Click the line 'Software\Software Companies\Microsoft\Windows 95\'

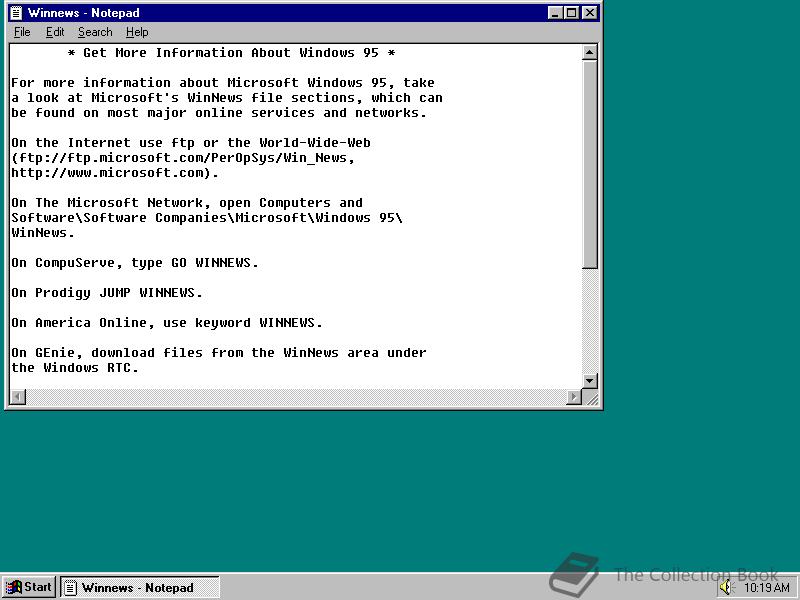207,218
